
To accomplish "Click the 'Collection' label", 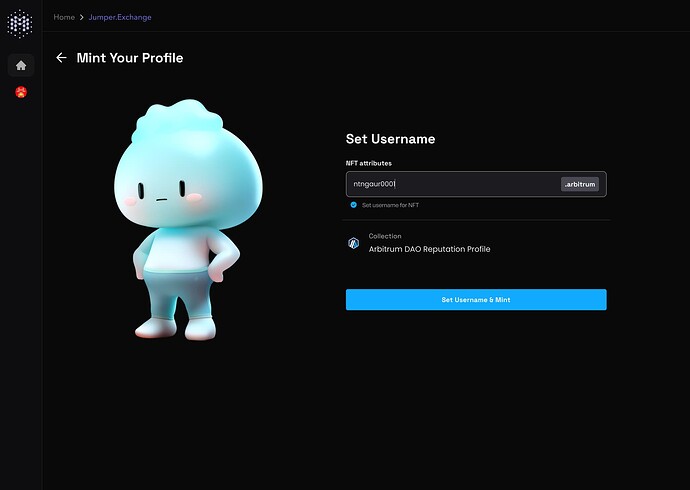I will pyautogui.click(x=385, y=236).
